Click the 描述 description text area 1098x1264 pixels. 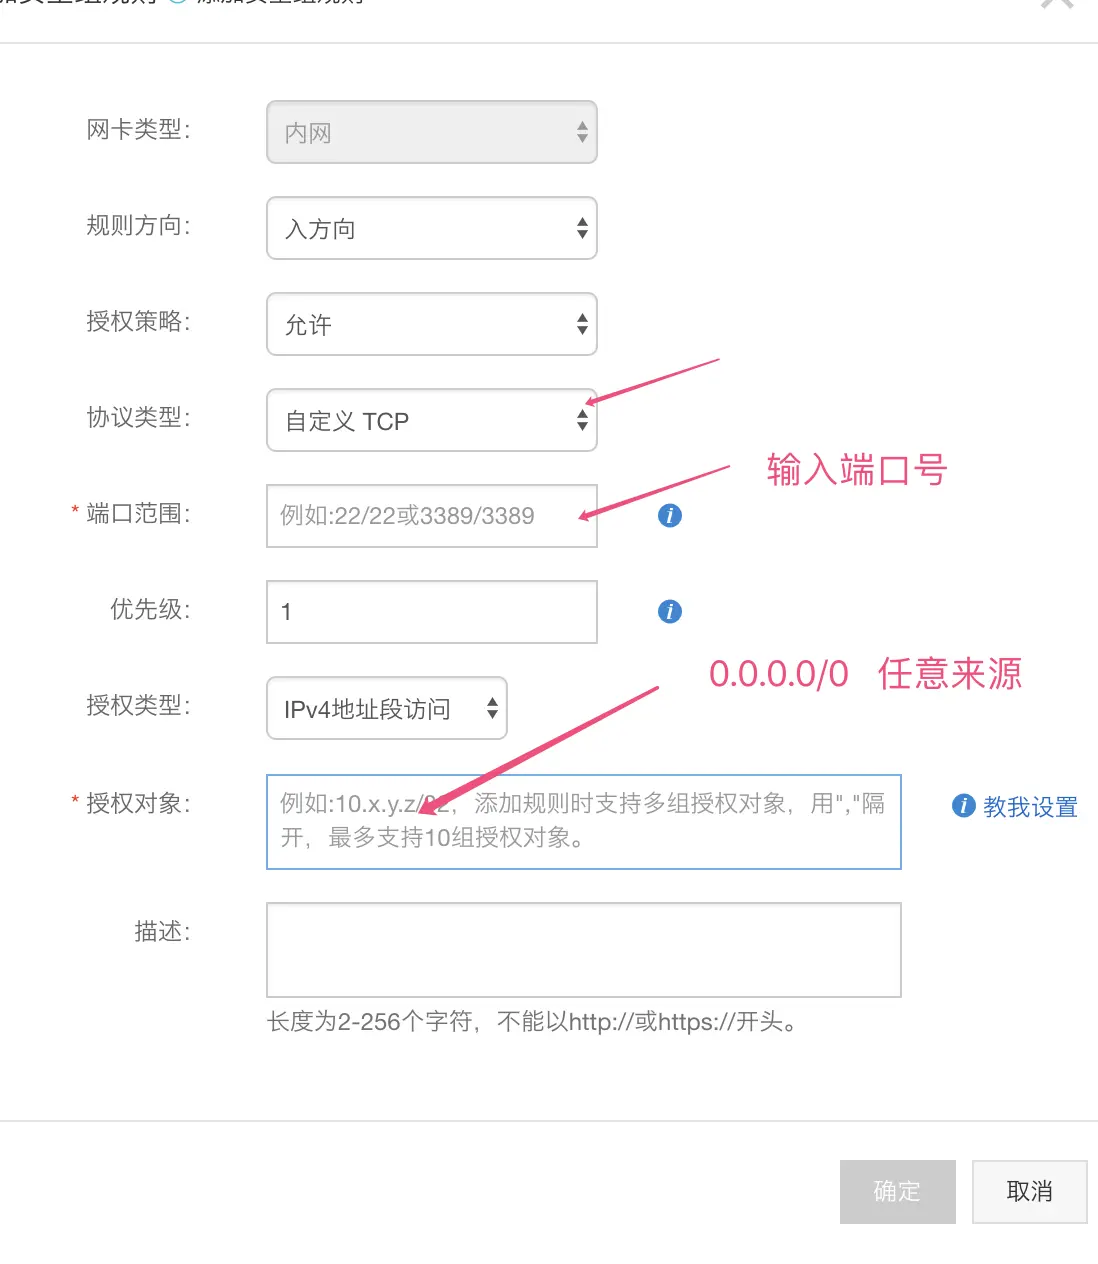click(x=584, y=950)
